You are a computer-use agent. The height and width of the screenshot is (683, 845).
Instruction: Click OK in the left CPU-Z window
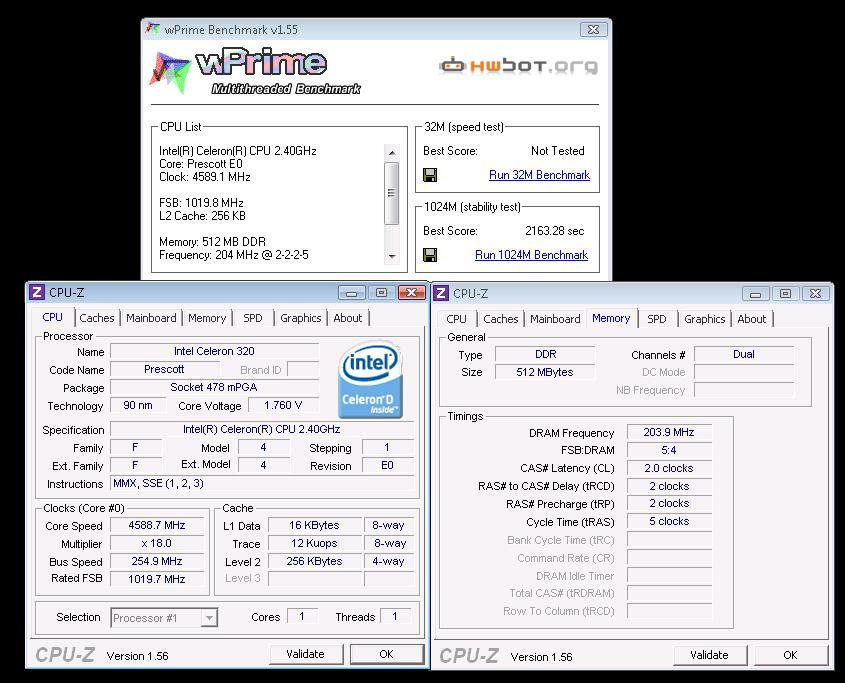click(x=386, y=654)
